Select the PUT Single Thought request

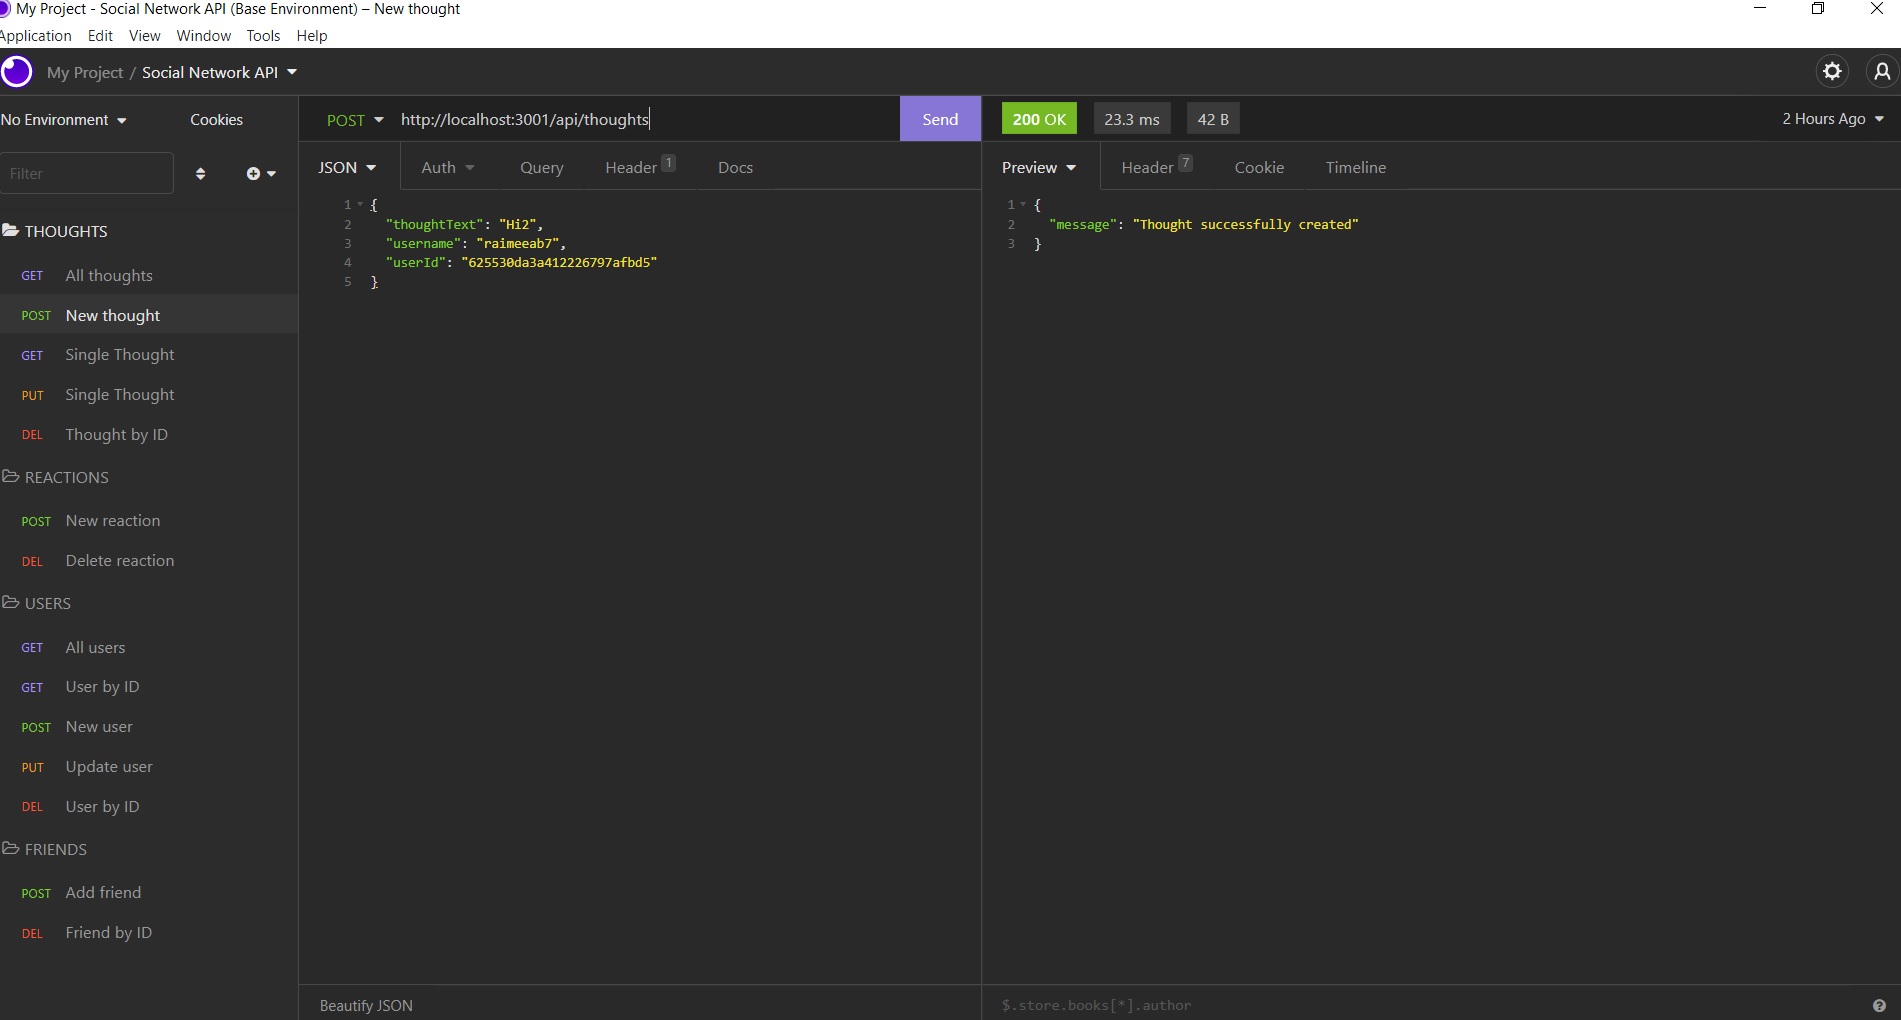tap(149, 395)
